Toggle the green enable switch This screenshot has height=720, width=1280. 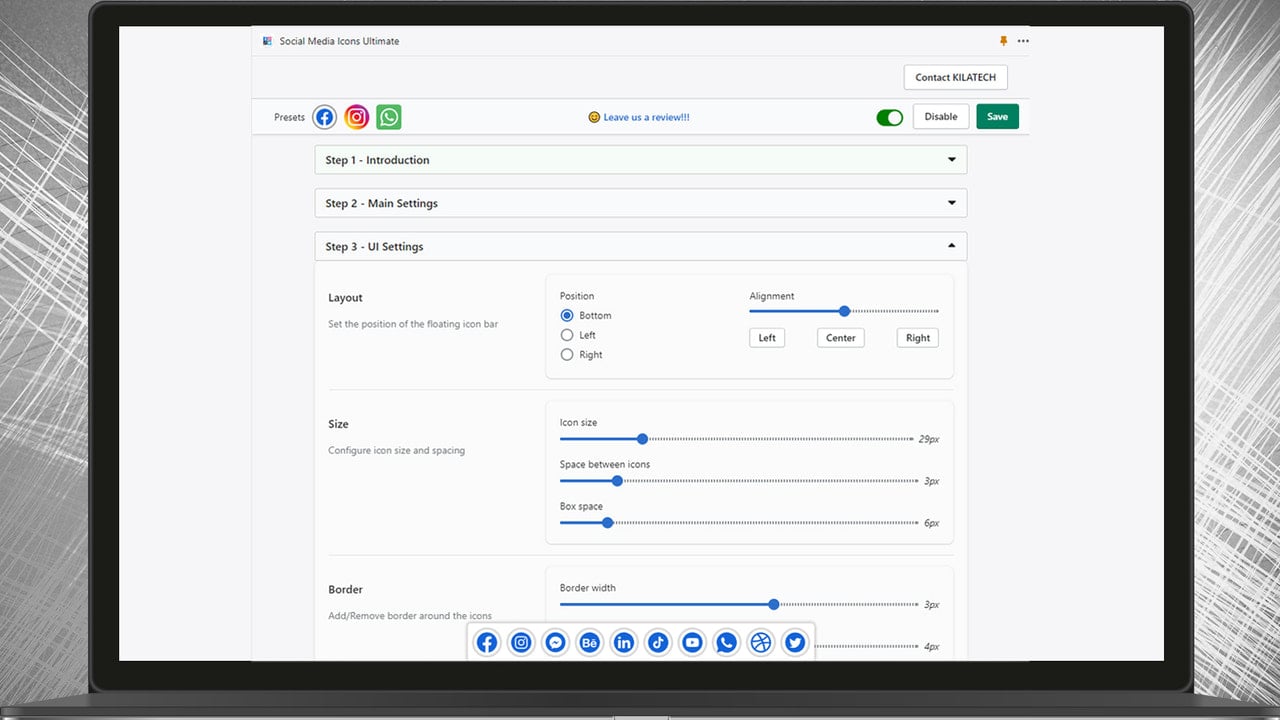(x=890, y=117)
